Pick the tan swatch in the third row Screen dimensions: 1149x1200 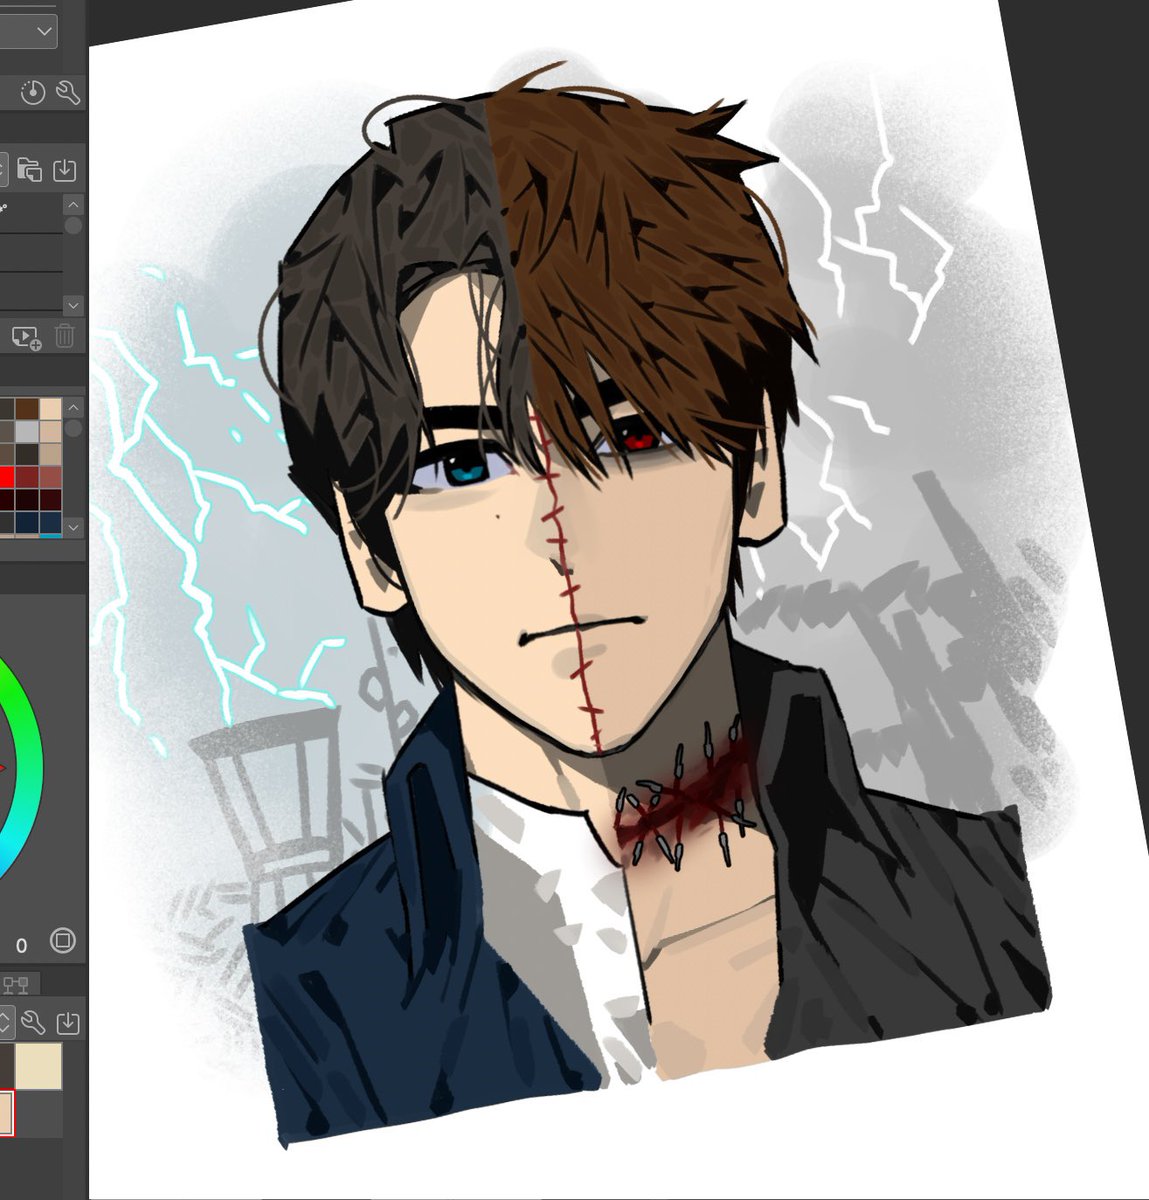pos(51,455)
